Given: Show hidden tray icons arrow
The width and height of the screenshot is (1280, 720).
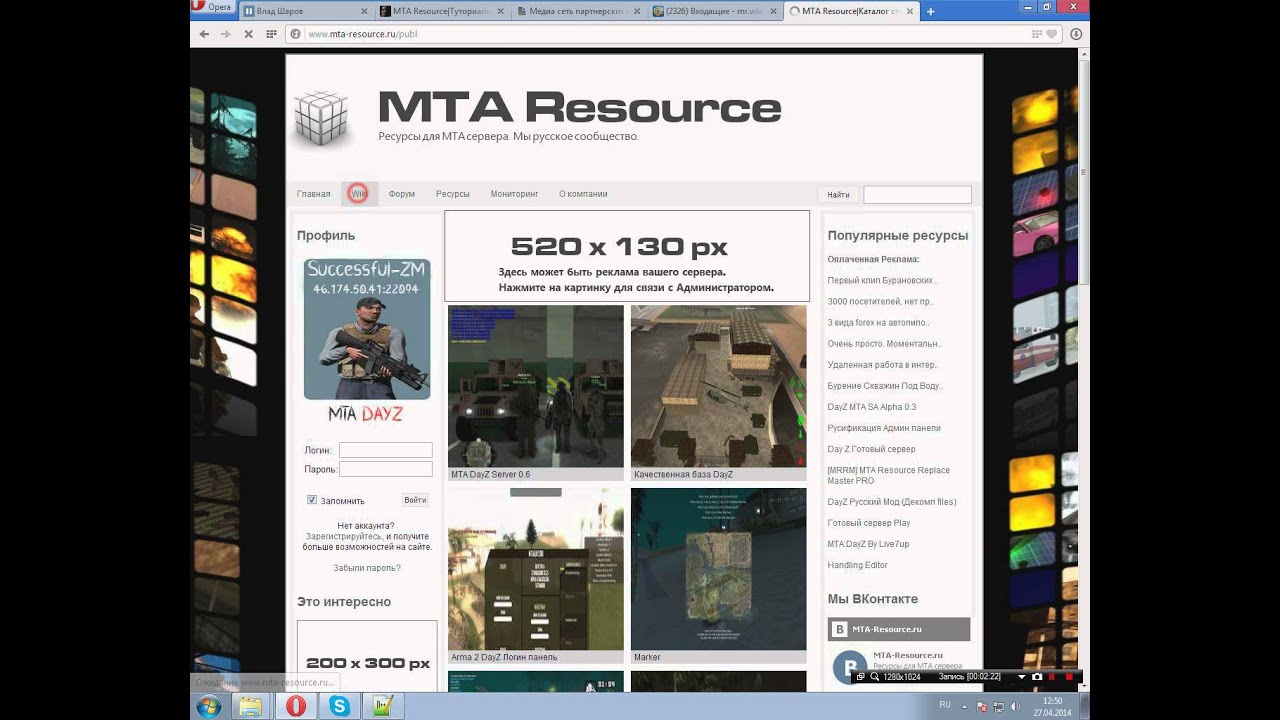Looking at the screenshot, I should coord(962,706).
